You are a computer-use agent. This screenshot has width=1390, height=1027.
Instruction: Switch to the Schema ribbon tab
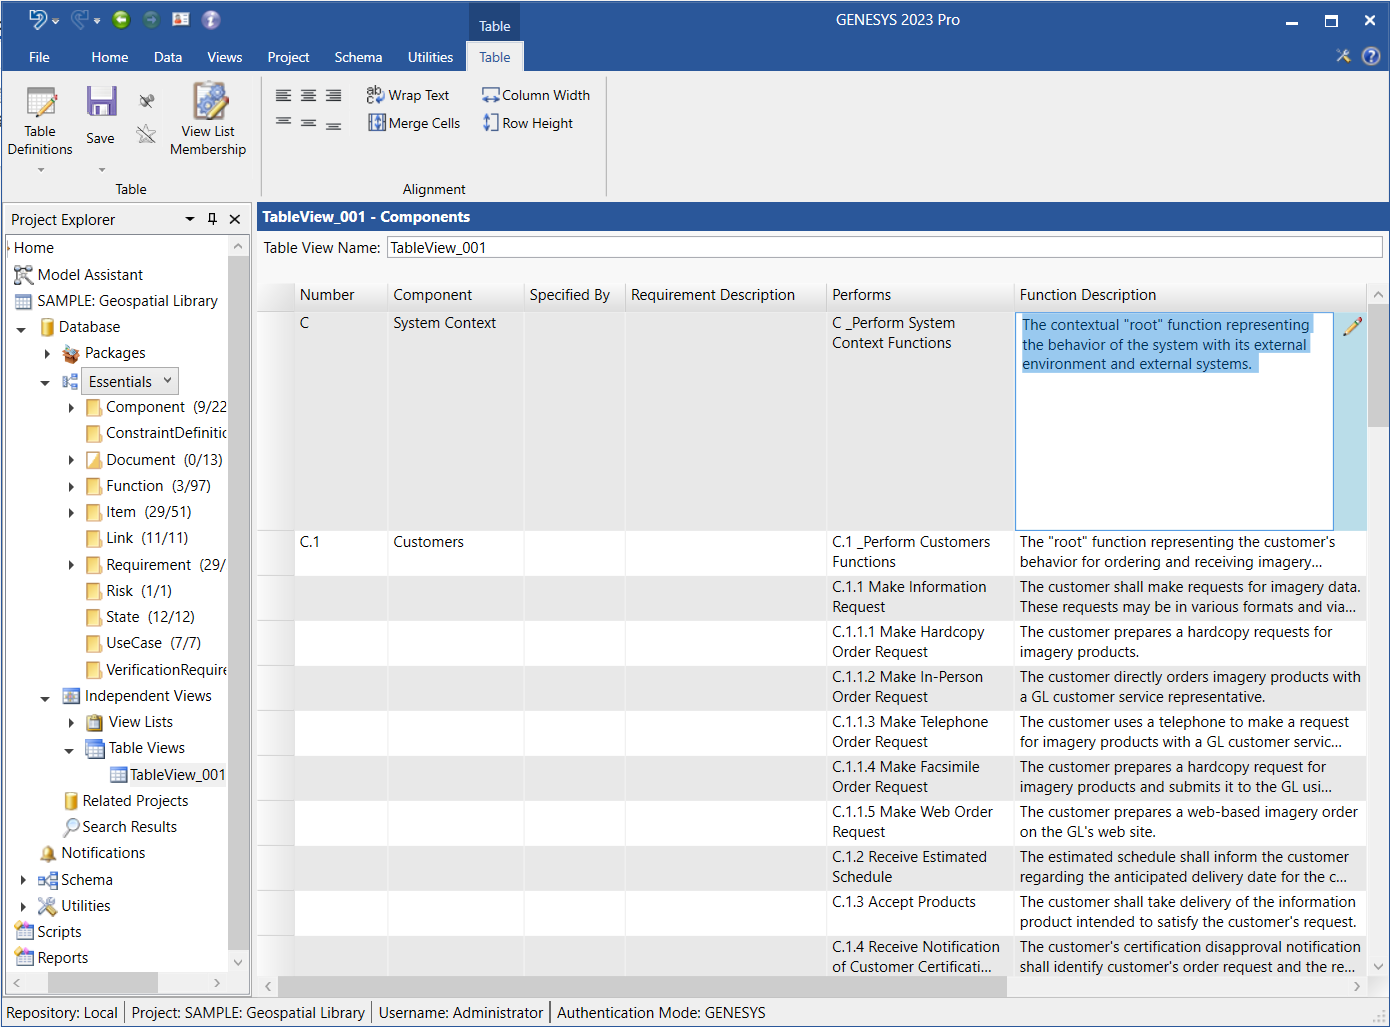point(358,57)
